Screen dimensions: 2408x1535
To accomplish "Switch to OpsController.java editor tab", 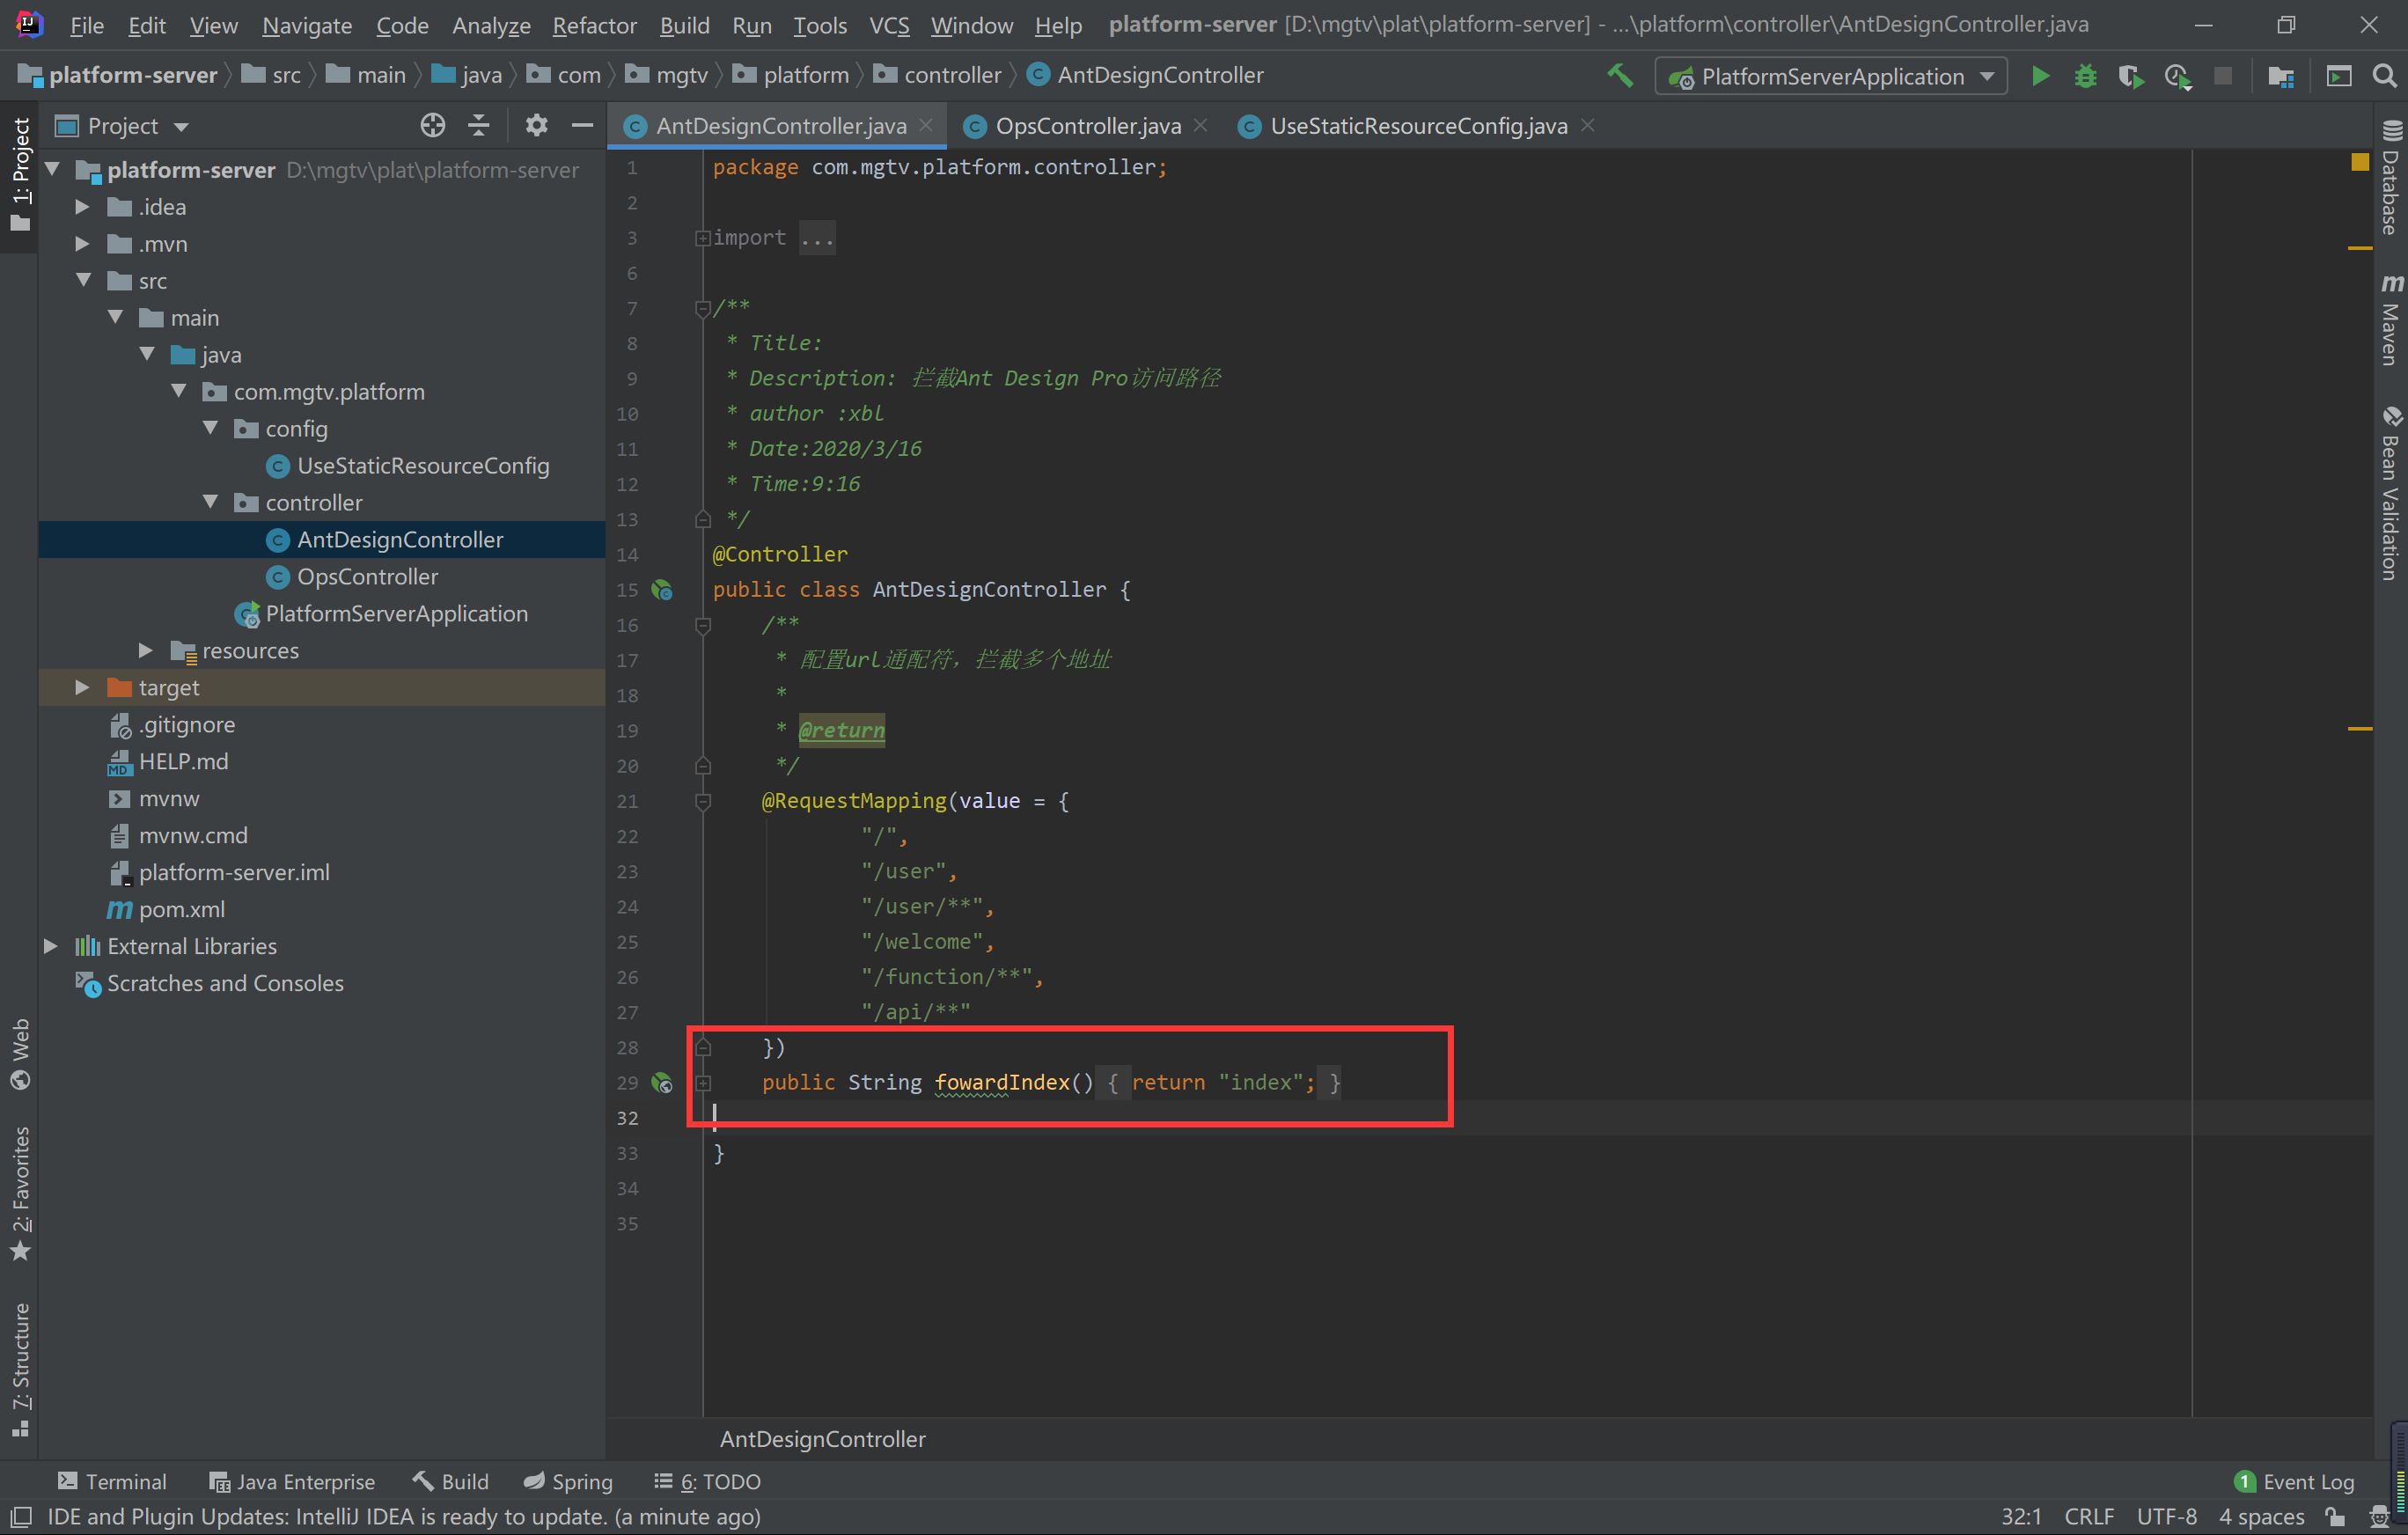I will pyautogui.click(x=1087, y=126).
